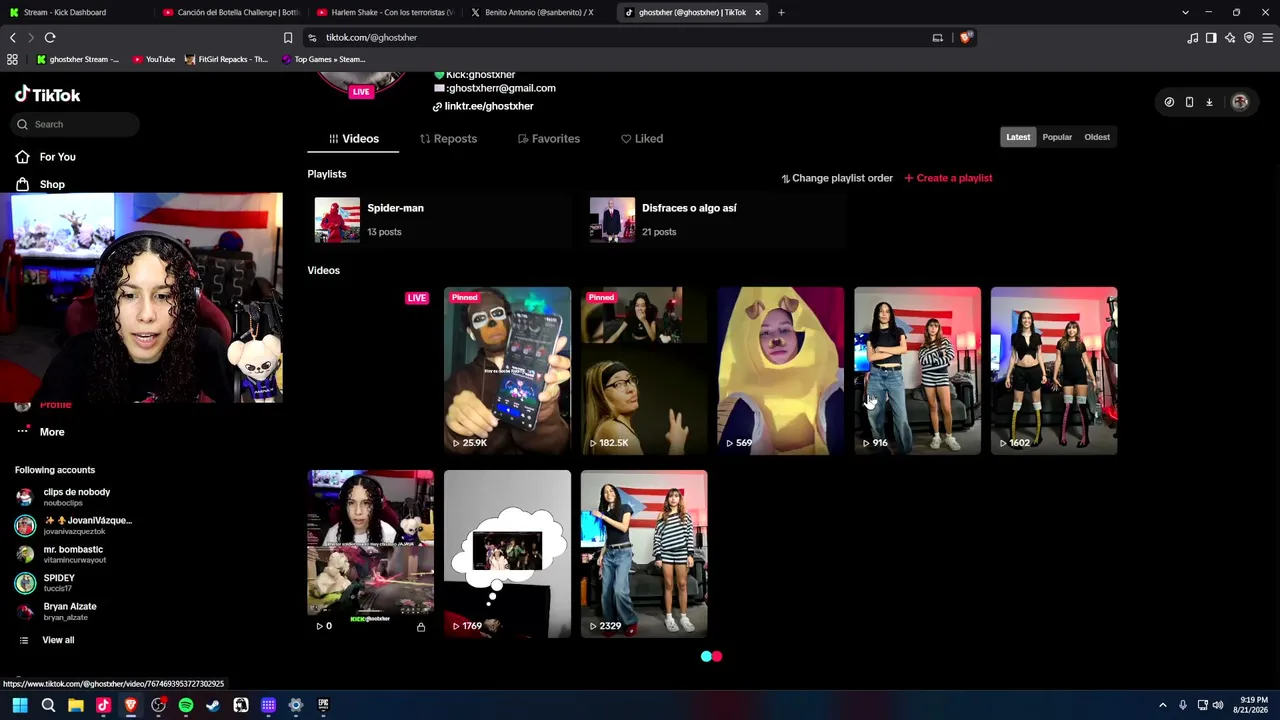Reload the current page
1280x720 pixels.
pos(50,37)
